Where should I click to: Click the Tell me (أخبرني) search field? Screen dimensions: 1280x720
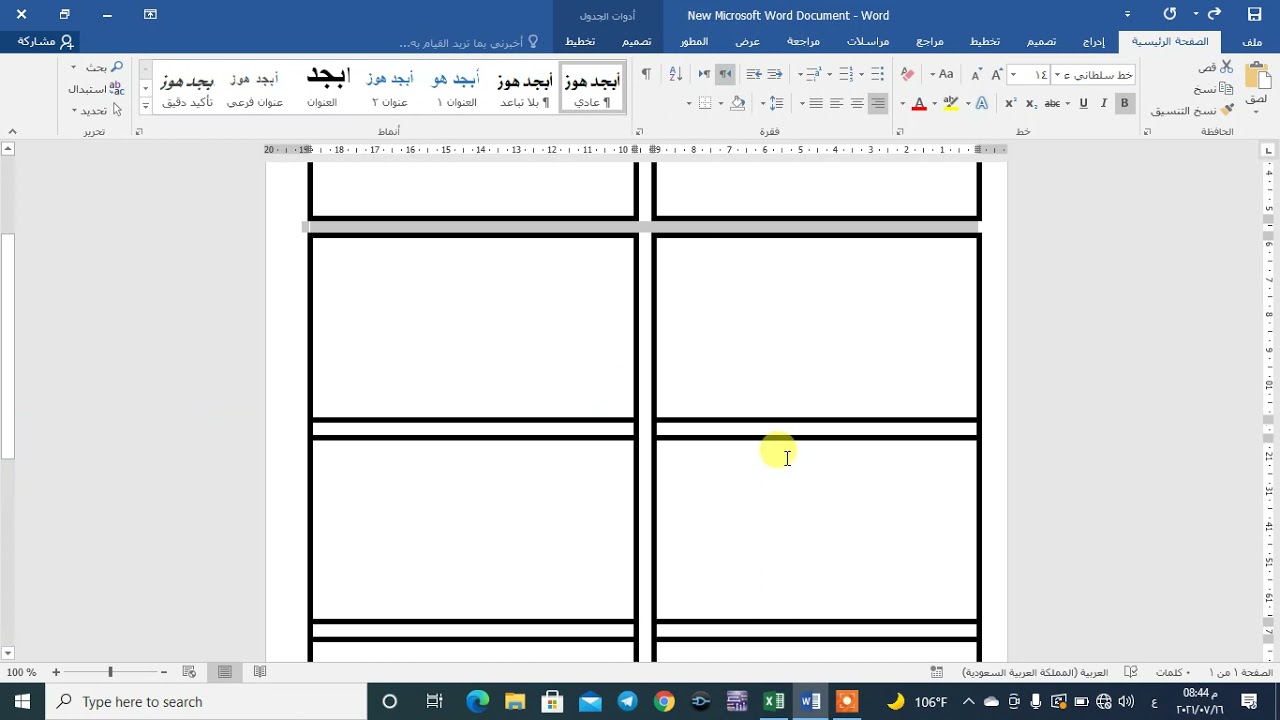click(x=469, y=42)
